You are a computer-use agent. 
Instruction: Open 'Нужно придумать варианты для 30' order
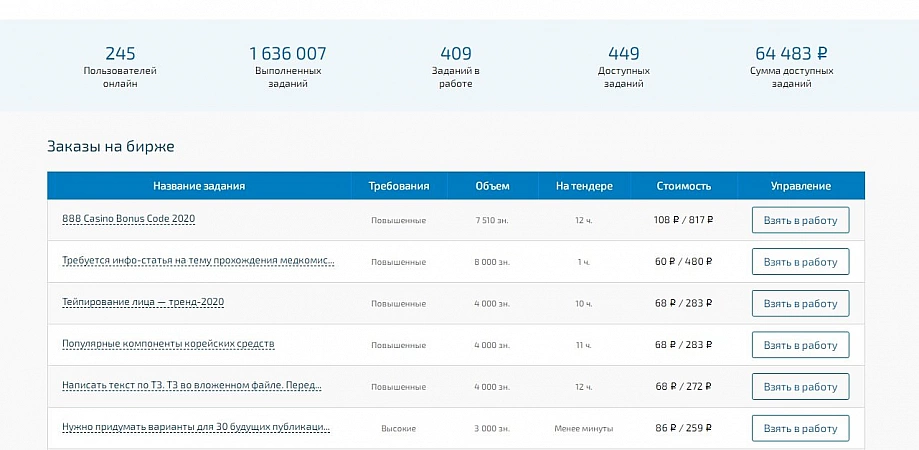pyautogui.click(x=196, y=427)
